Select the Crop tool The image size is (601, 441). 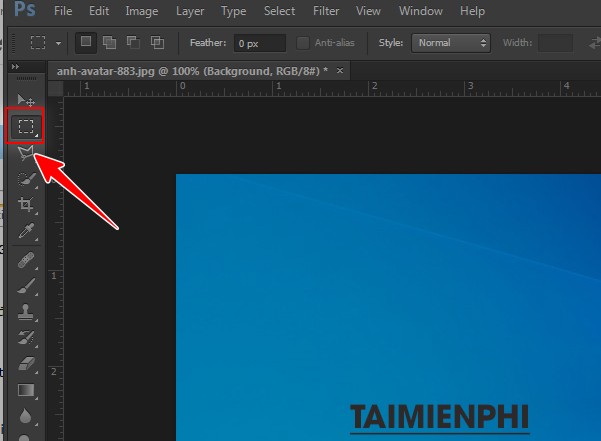click(26, 205)
